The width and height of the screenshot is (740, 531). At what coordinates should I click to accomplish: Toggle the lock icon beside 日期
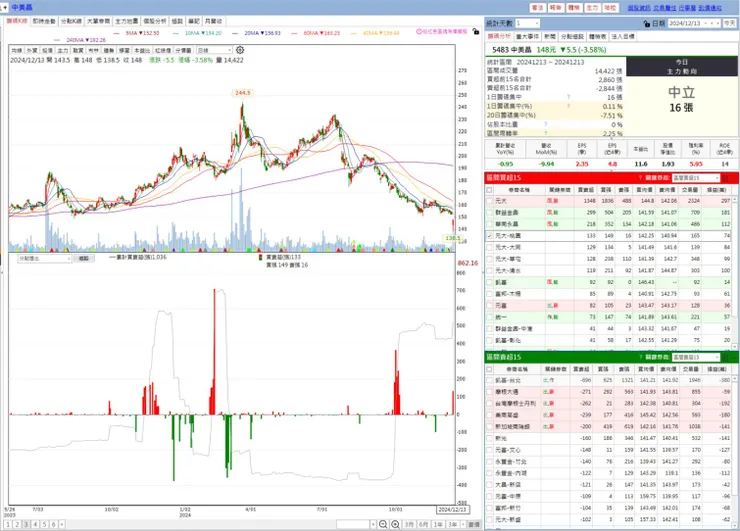tap(647, 23)
